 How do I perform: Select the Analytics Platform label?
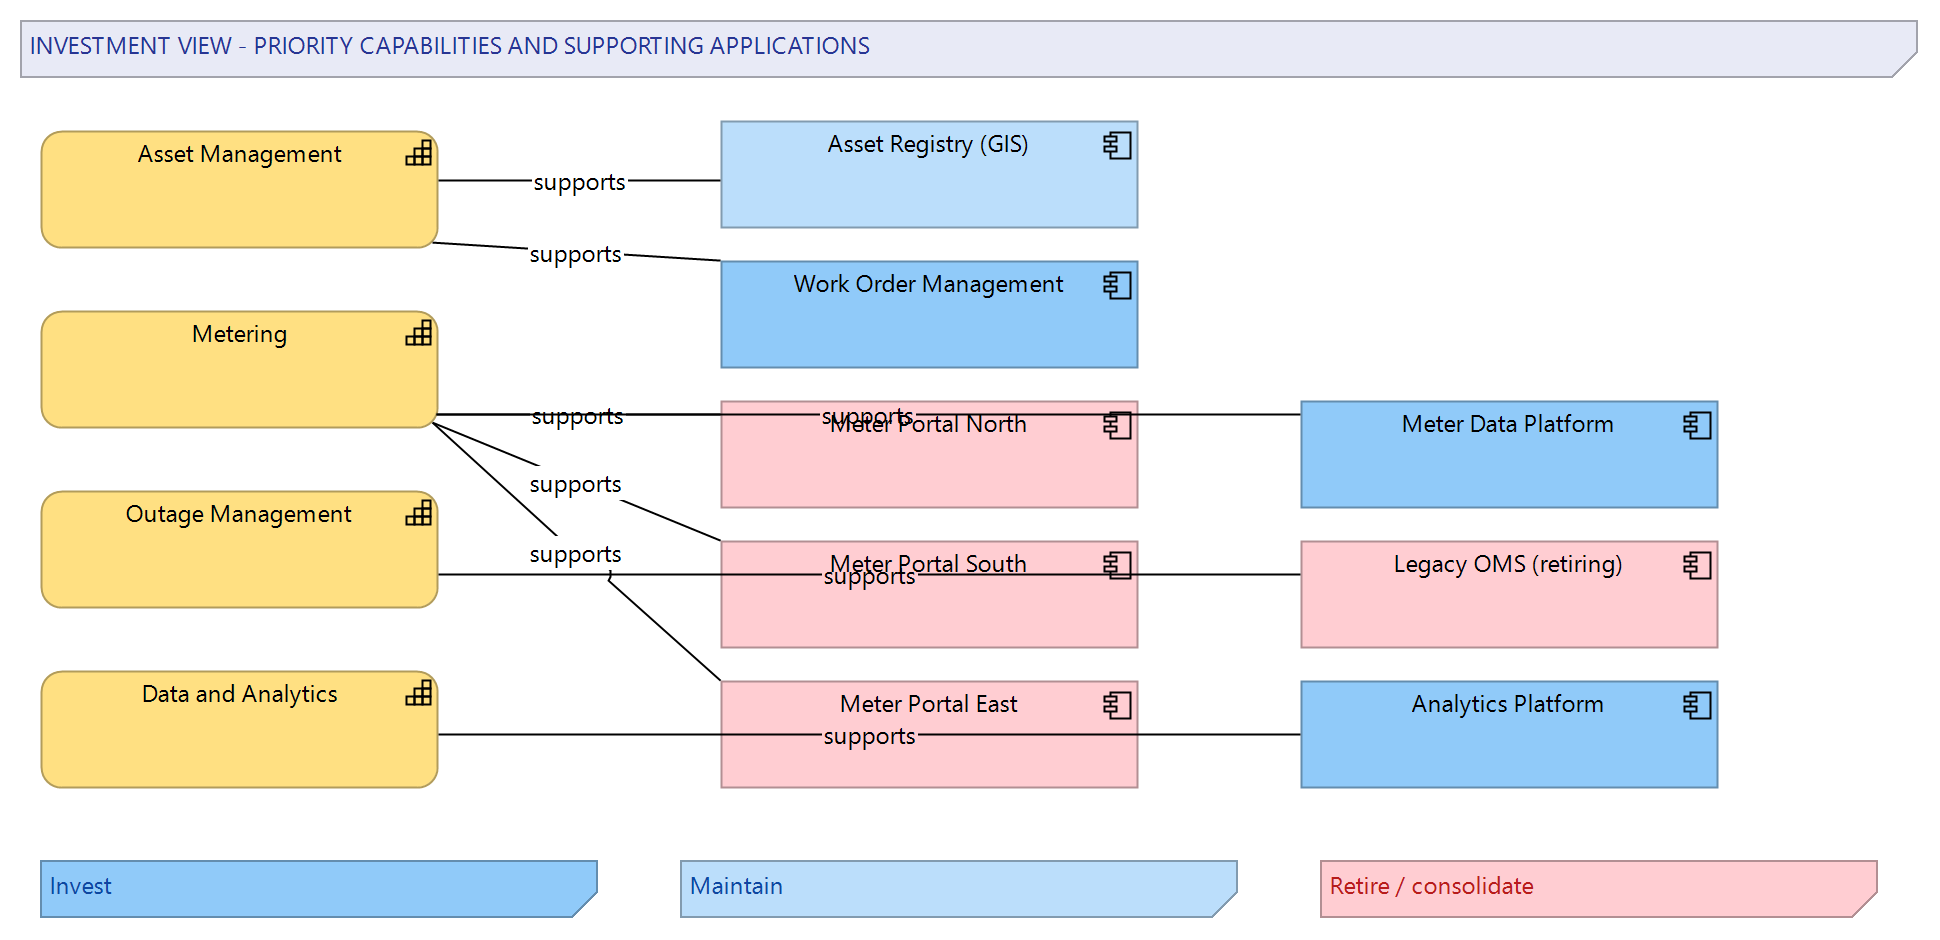[1507, 704]
